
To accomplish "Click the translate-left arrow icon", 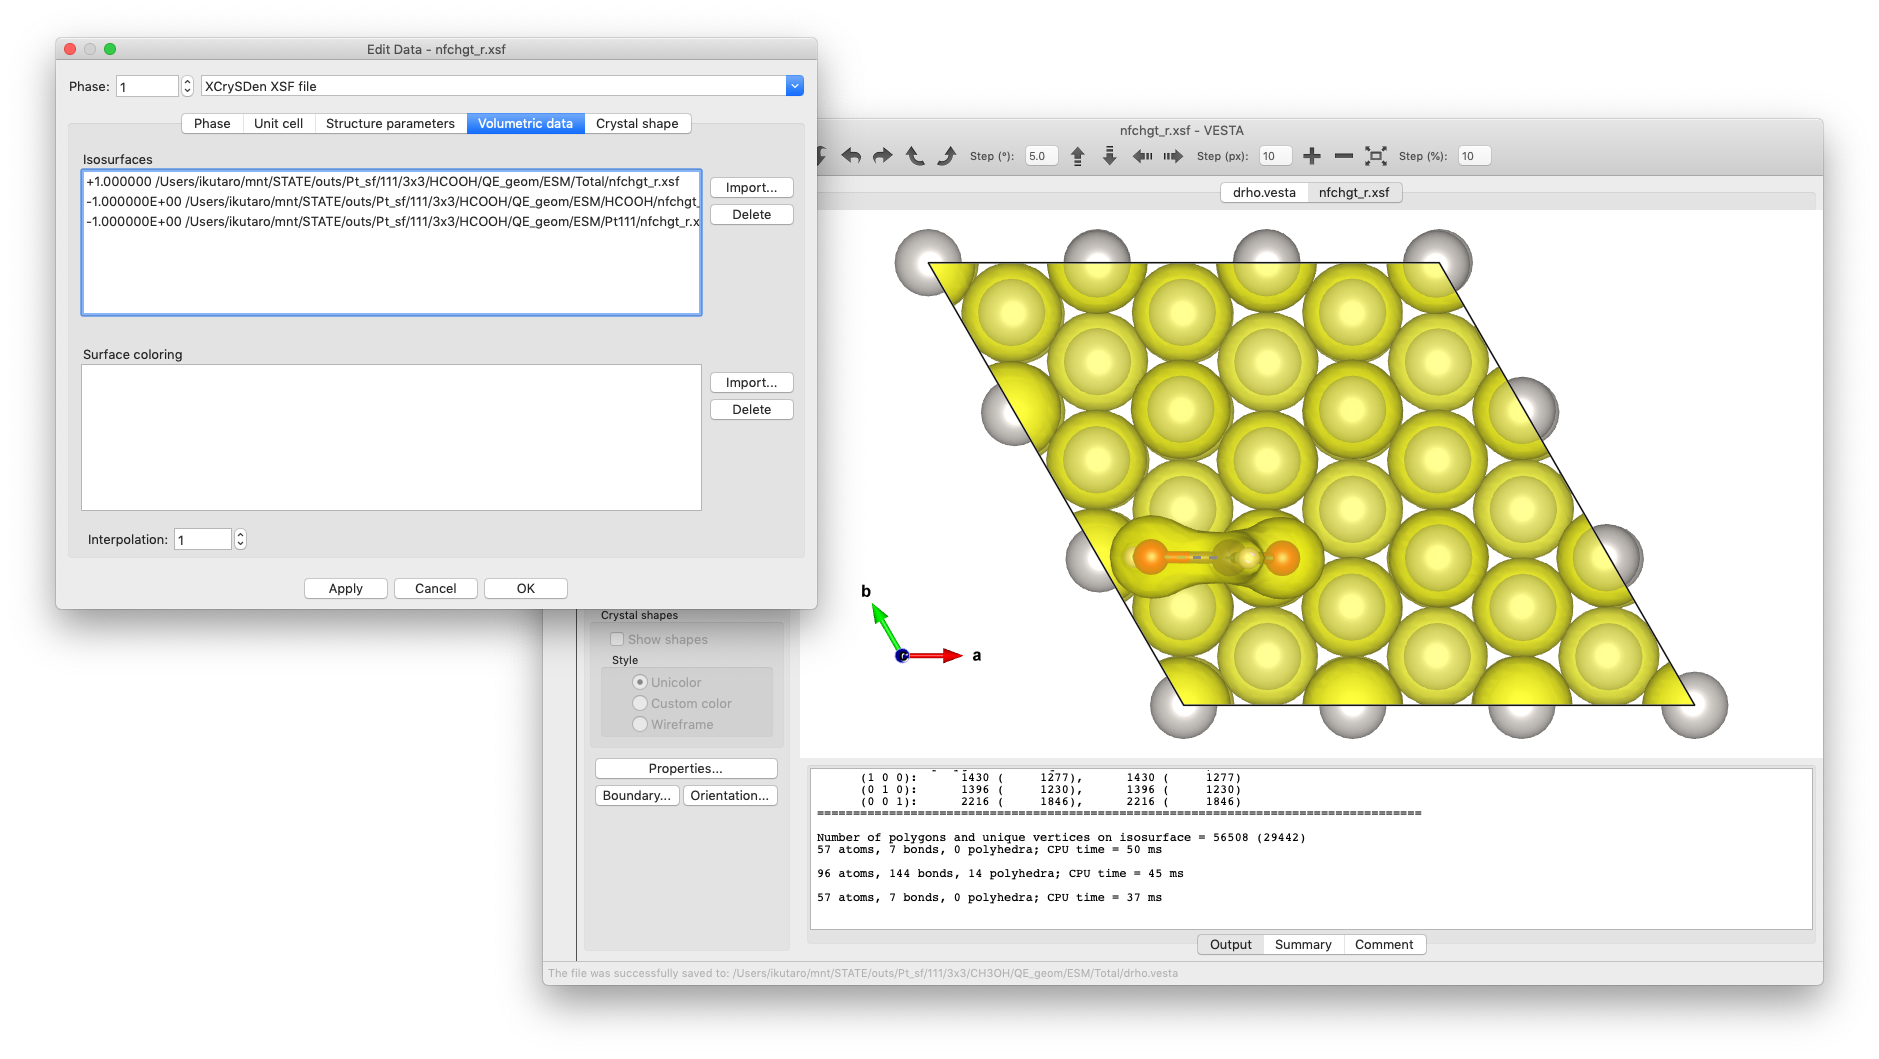I will tap(1142, 156).
